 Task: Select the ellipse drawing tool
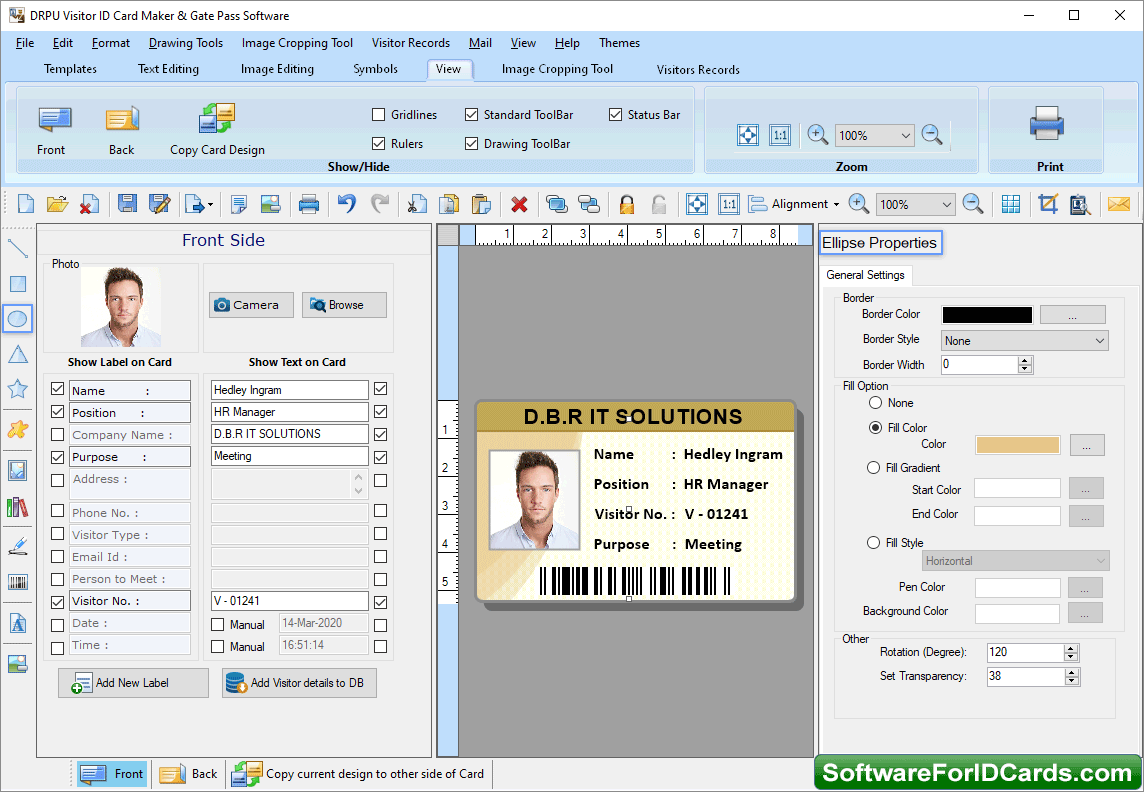pos(18,319)
